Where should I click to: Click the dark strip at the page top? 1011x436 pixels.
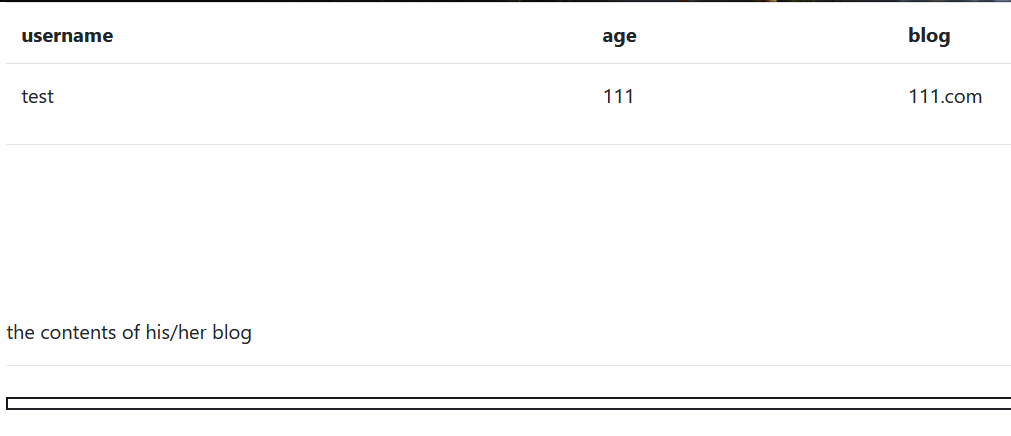tap(506, 1)
